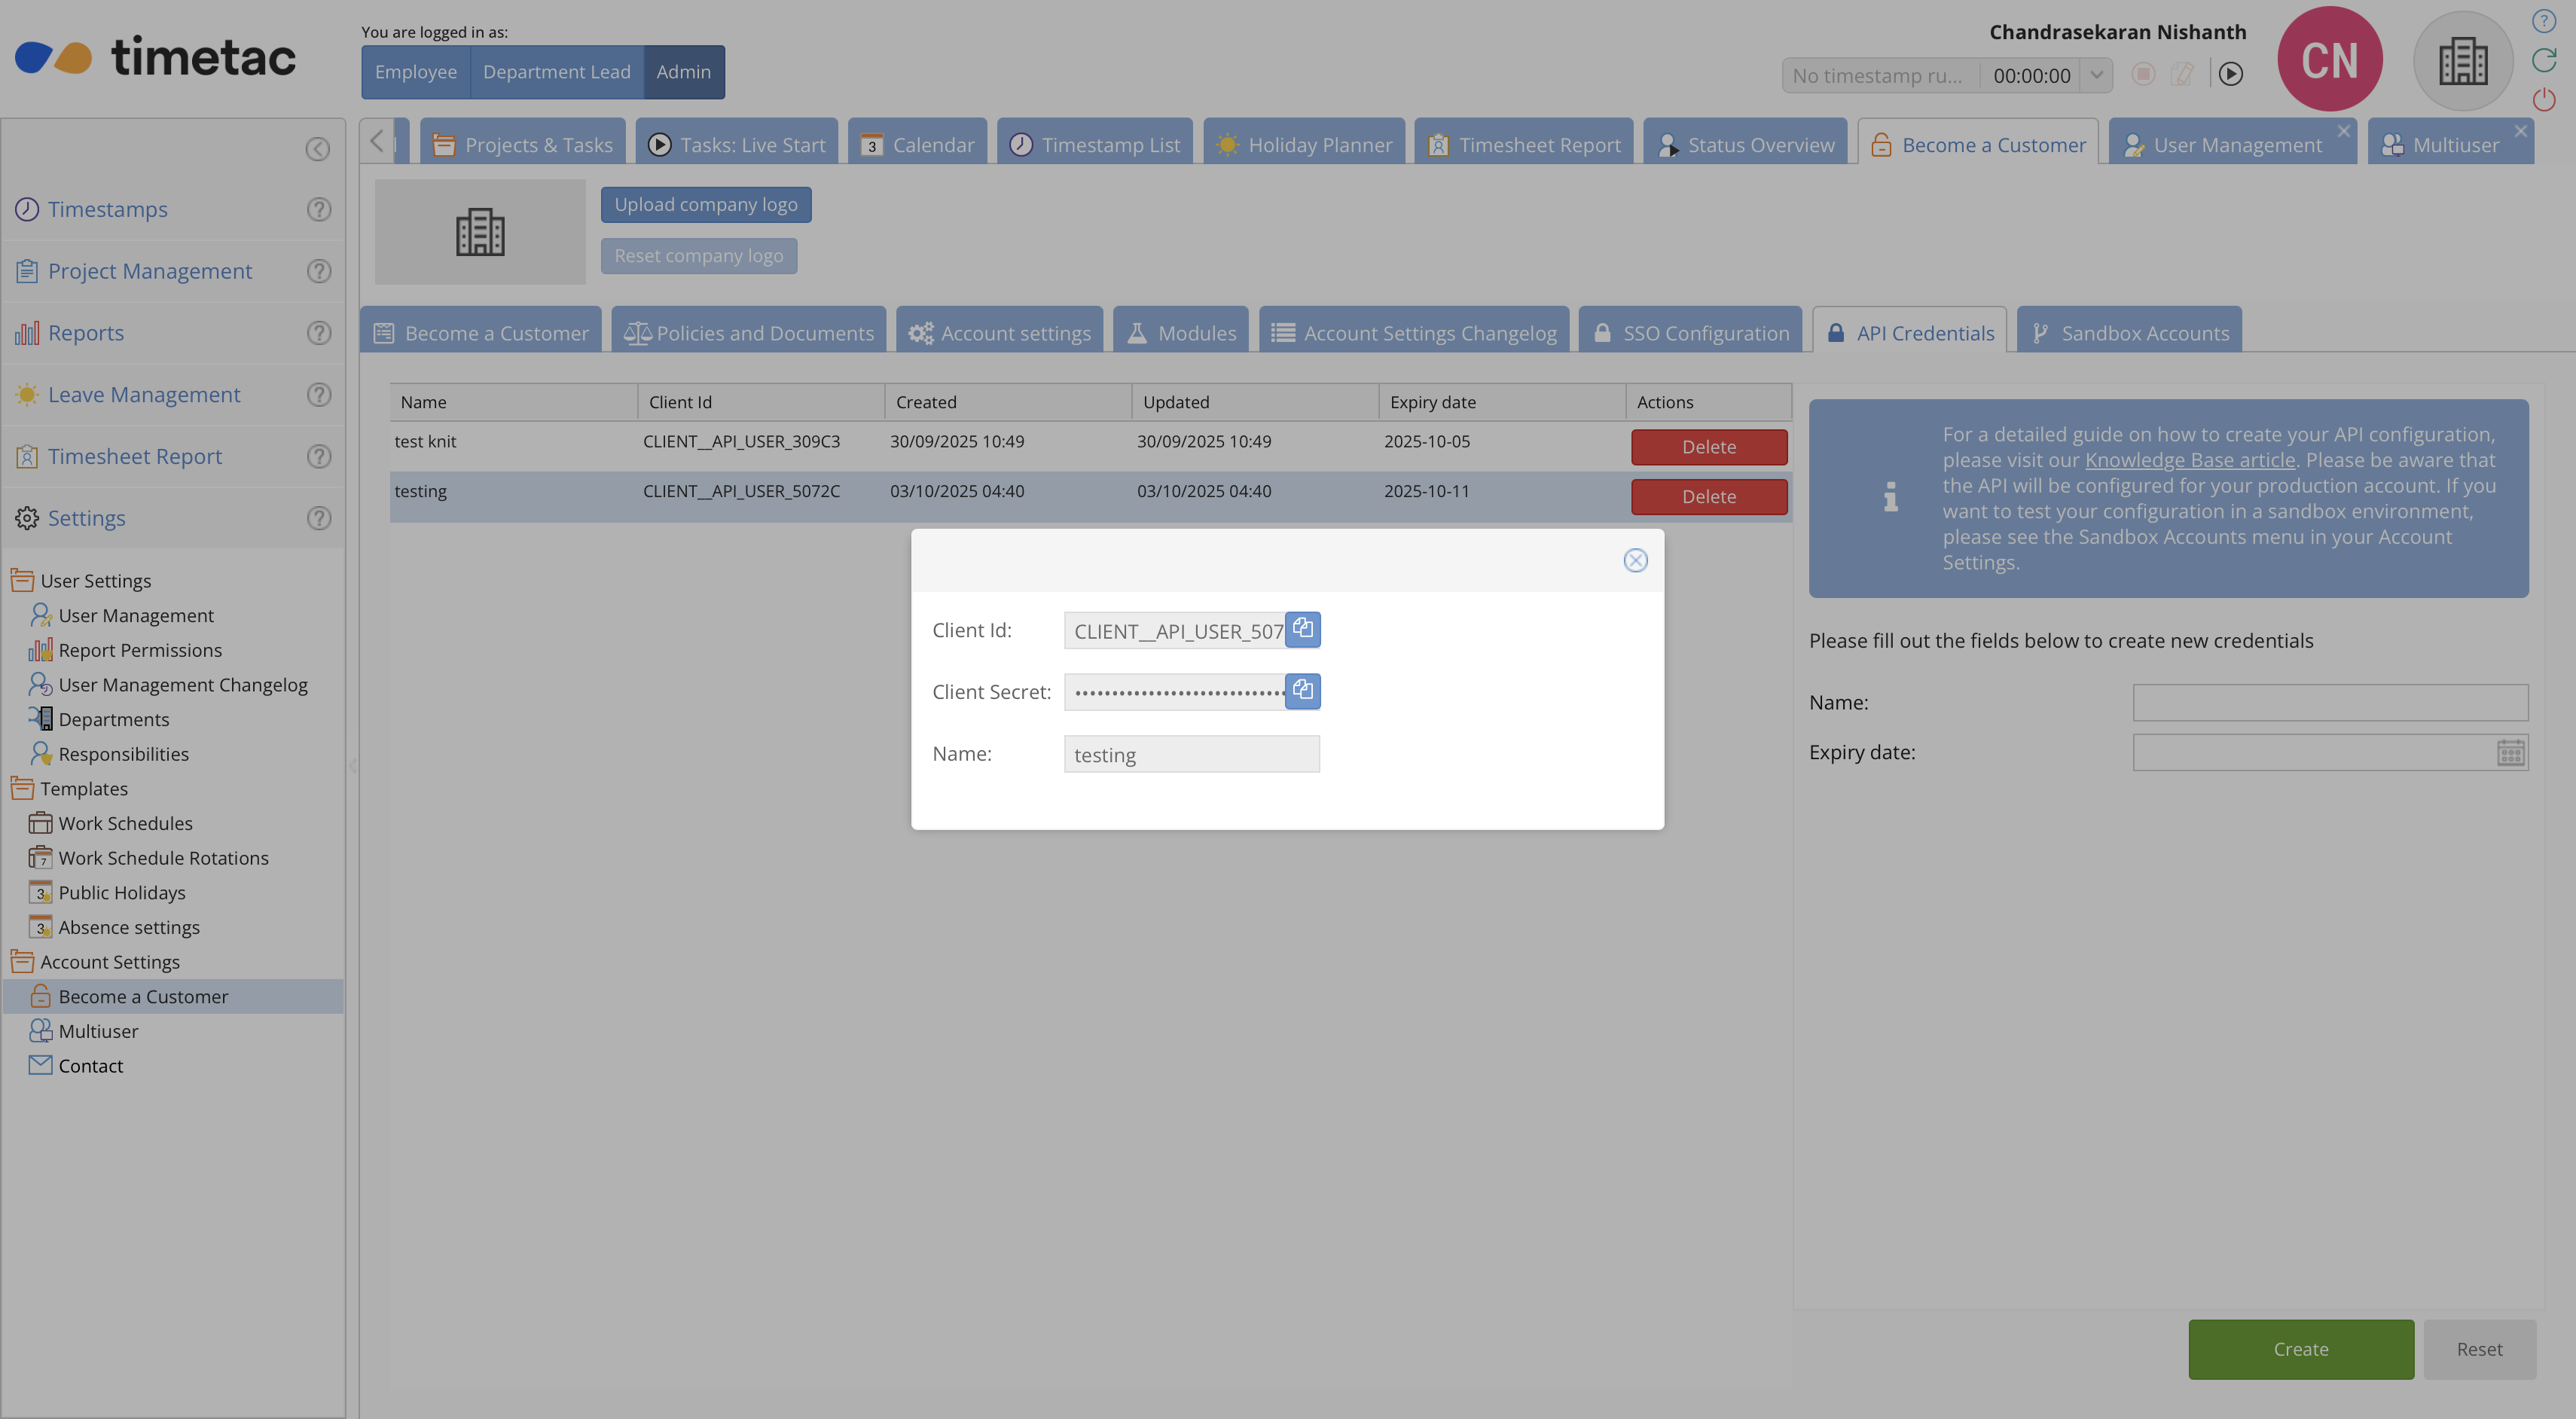2576x1419 pixels.
Task: Close the credentials popup dialog
Action: [x=1635, y=560]
